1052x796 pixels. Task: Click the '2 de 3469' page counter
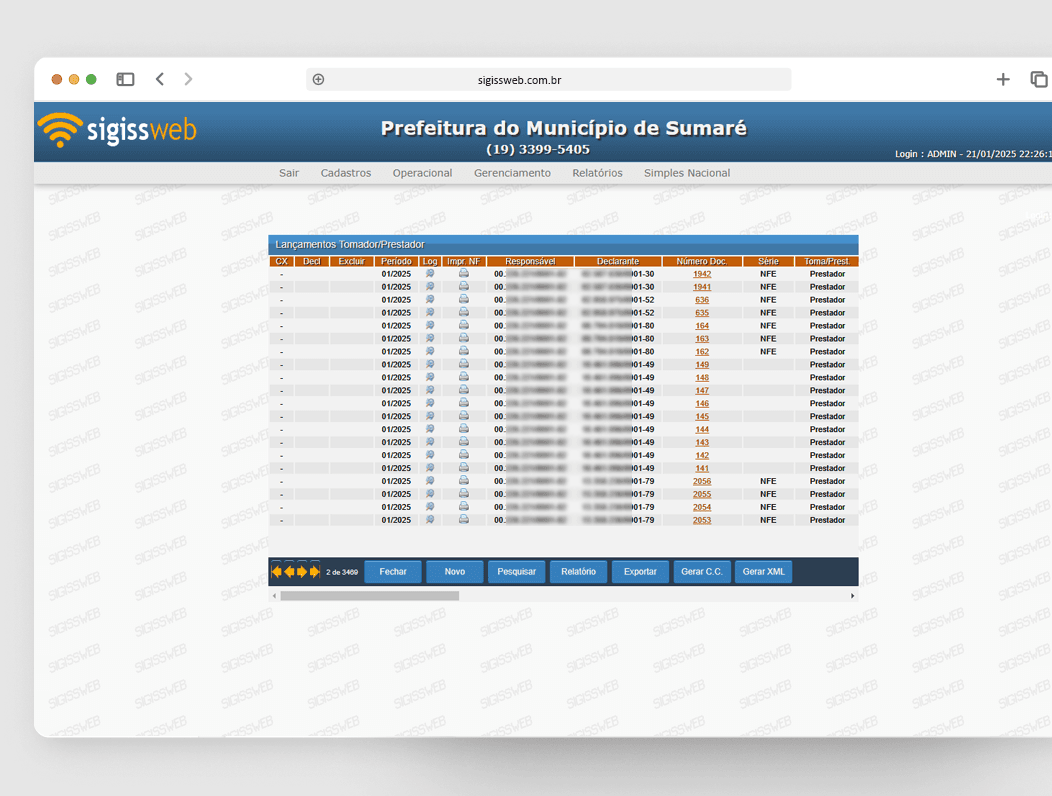pos(342,572)
